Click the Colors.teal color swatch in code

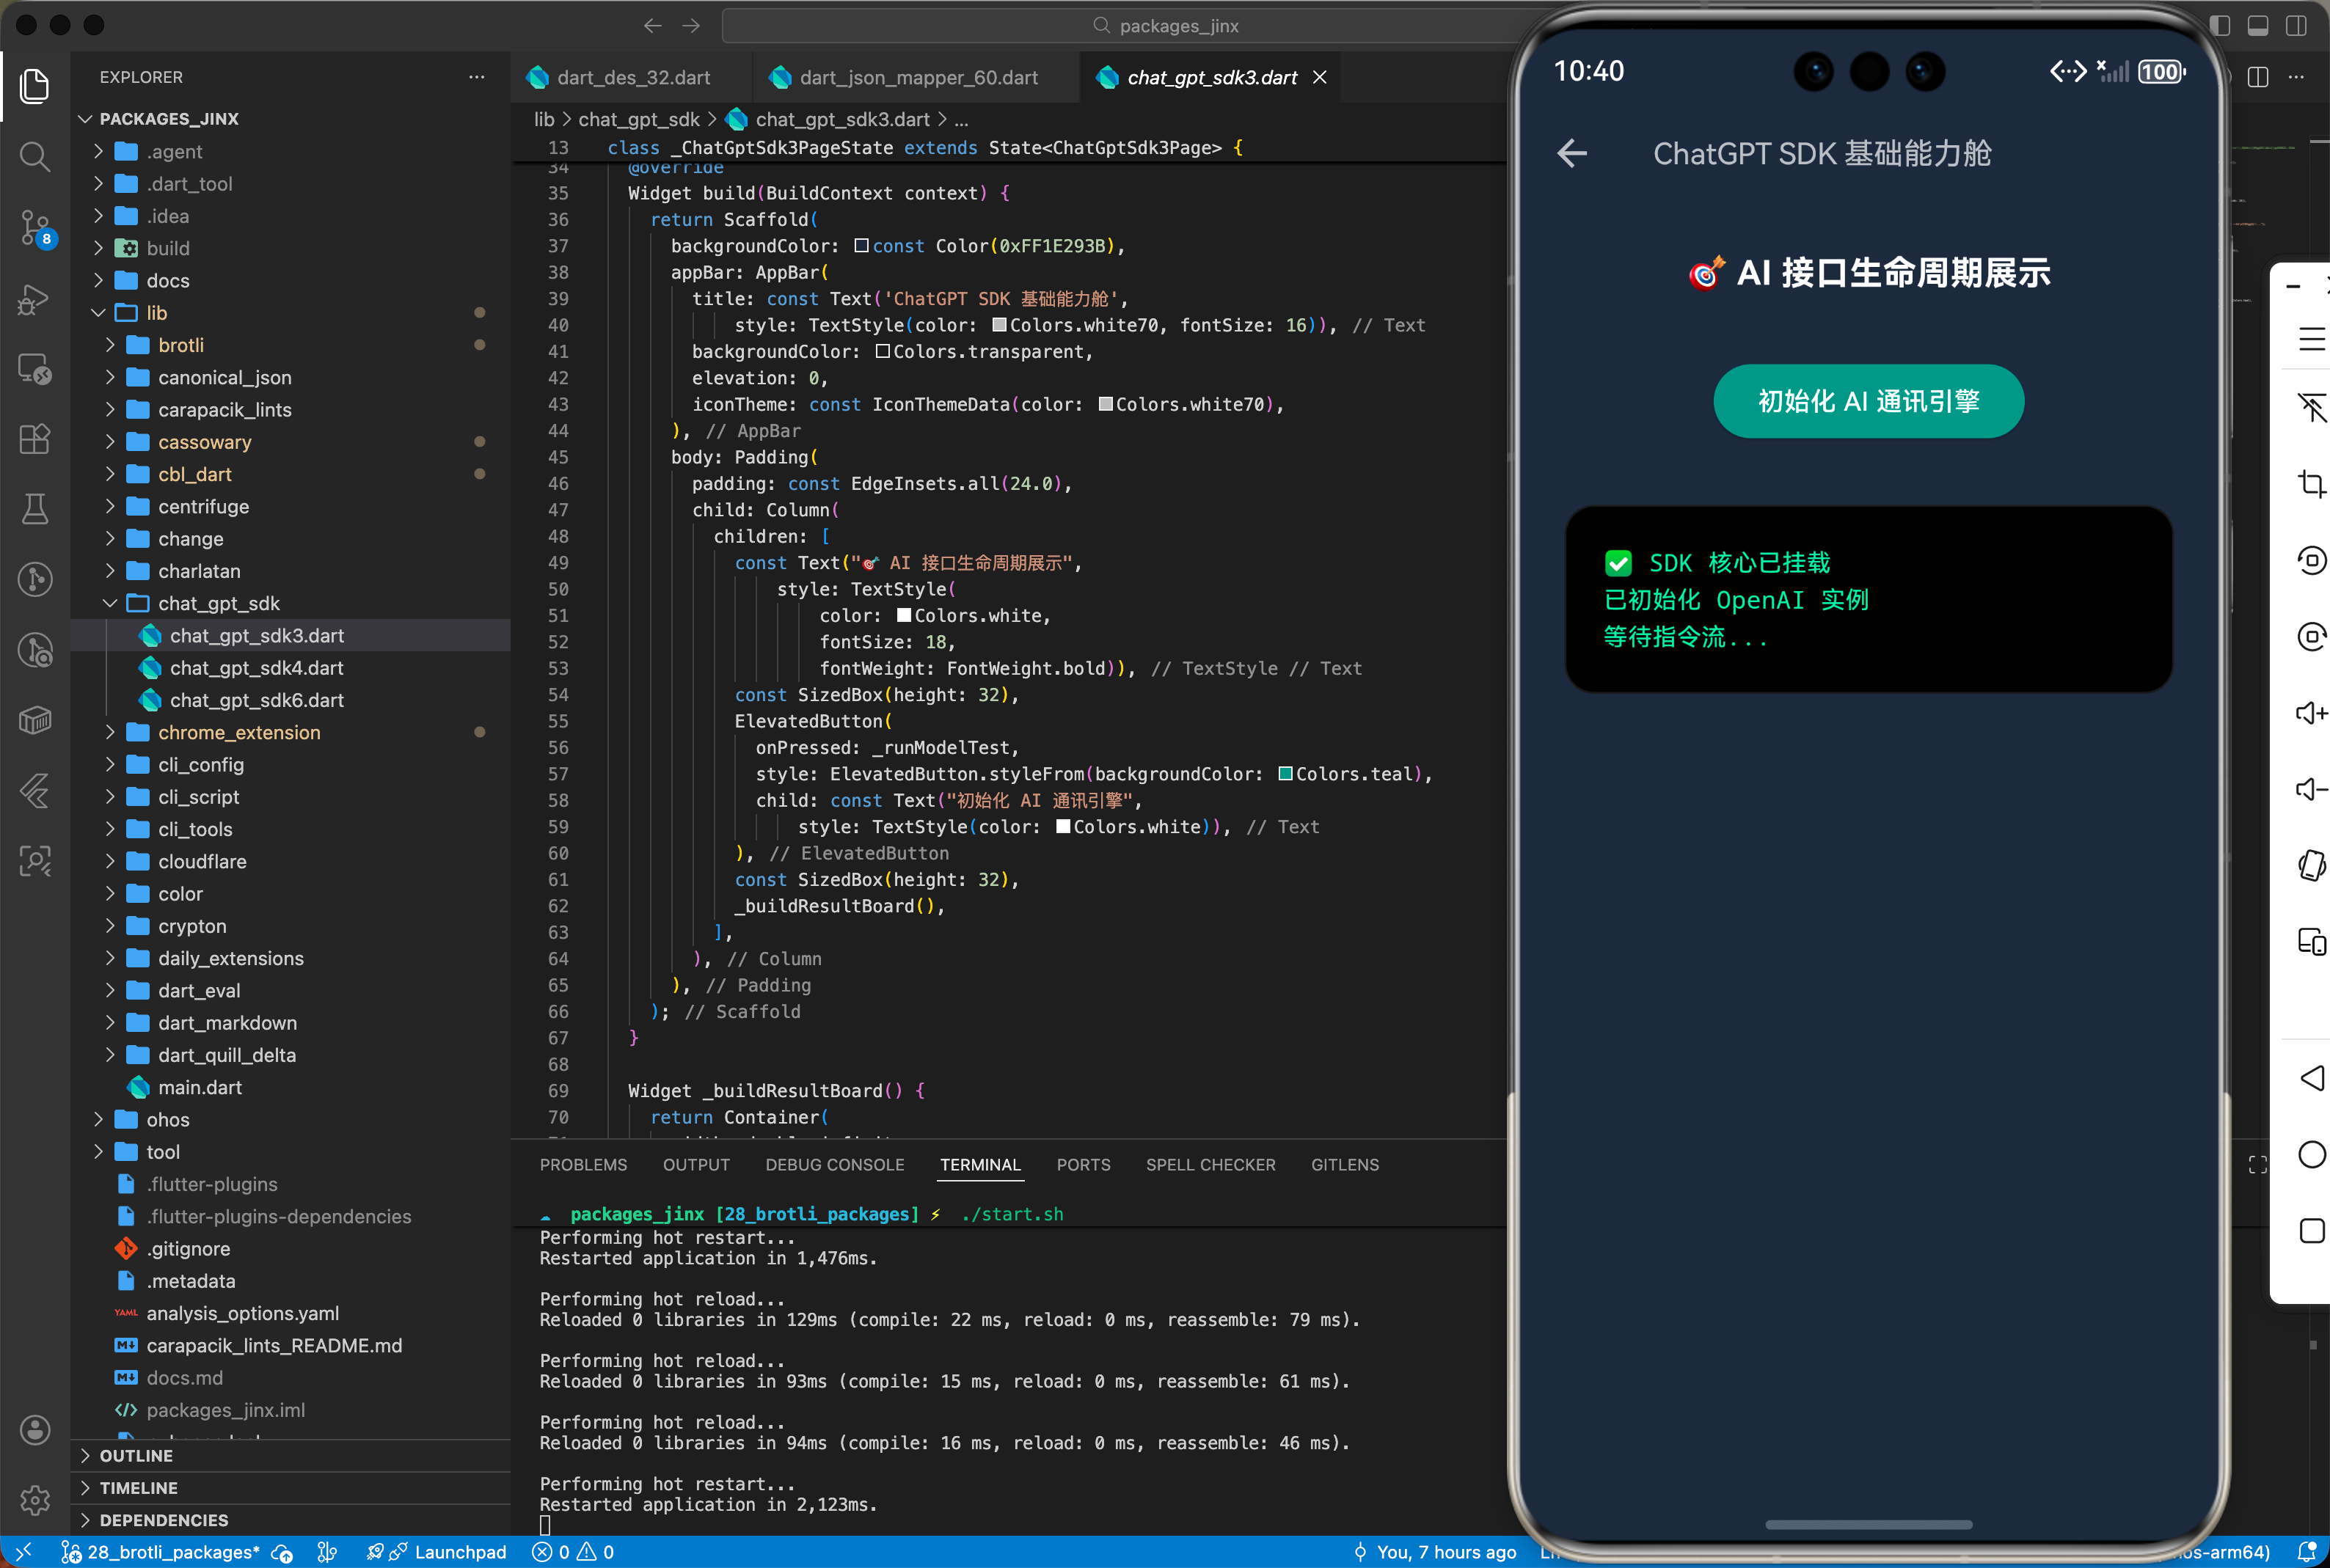point(1285,774)
